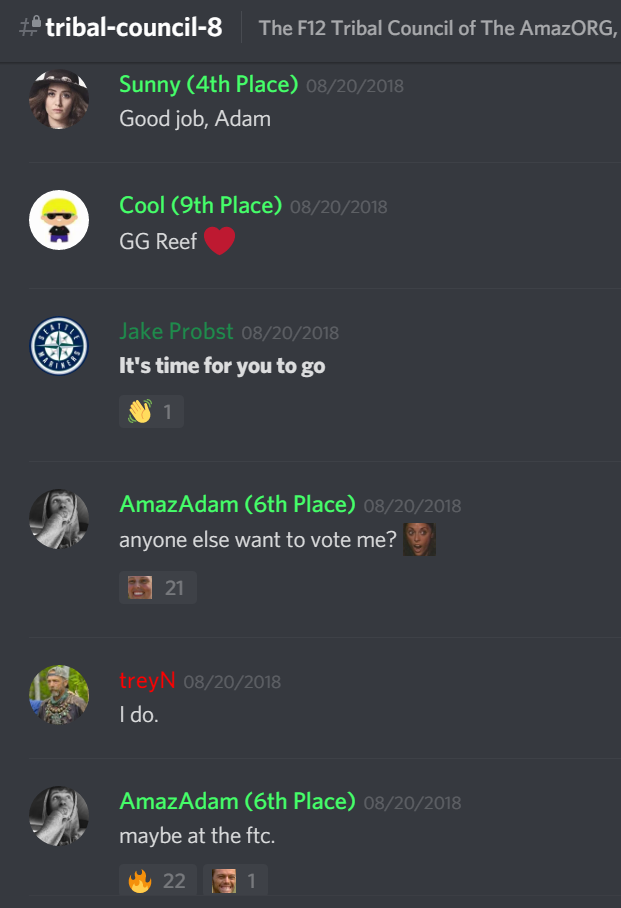621x908 pixels.
Task: Click AmazAdam's avatar on "anyone else" message
Action: pyautogui.click(x=59, y=519)
